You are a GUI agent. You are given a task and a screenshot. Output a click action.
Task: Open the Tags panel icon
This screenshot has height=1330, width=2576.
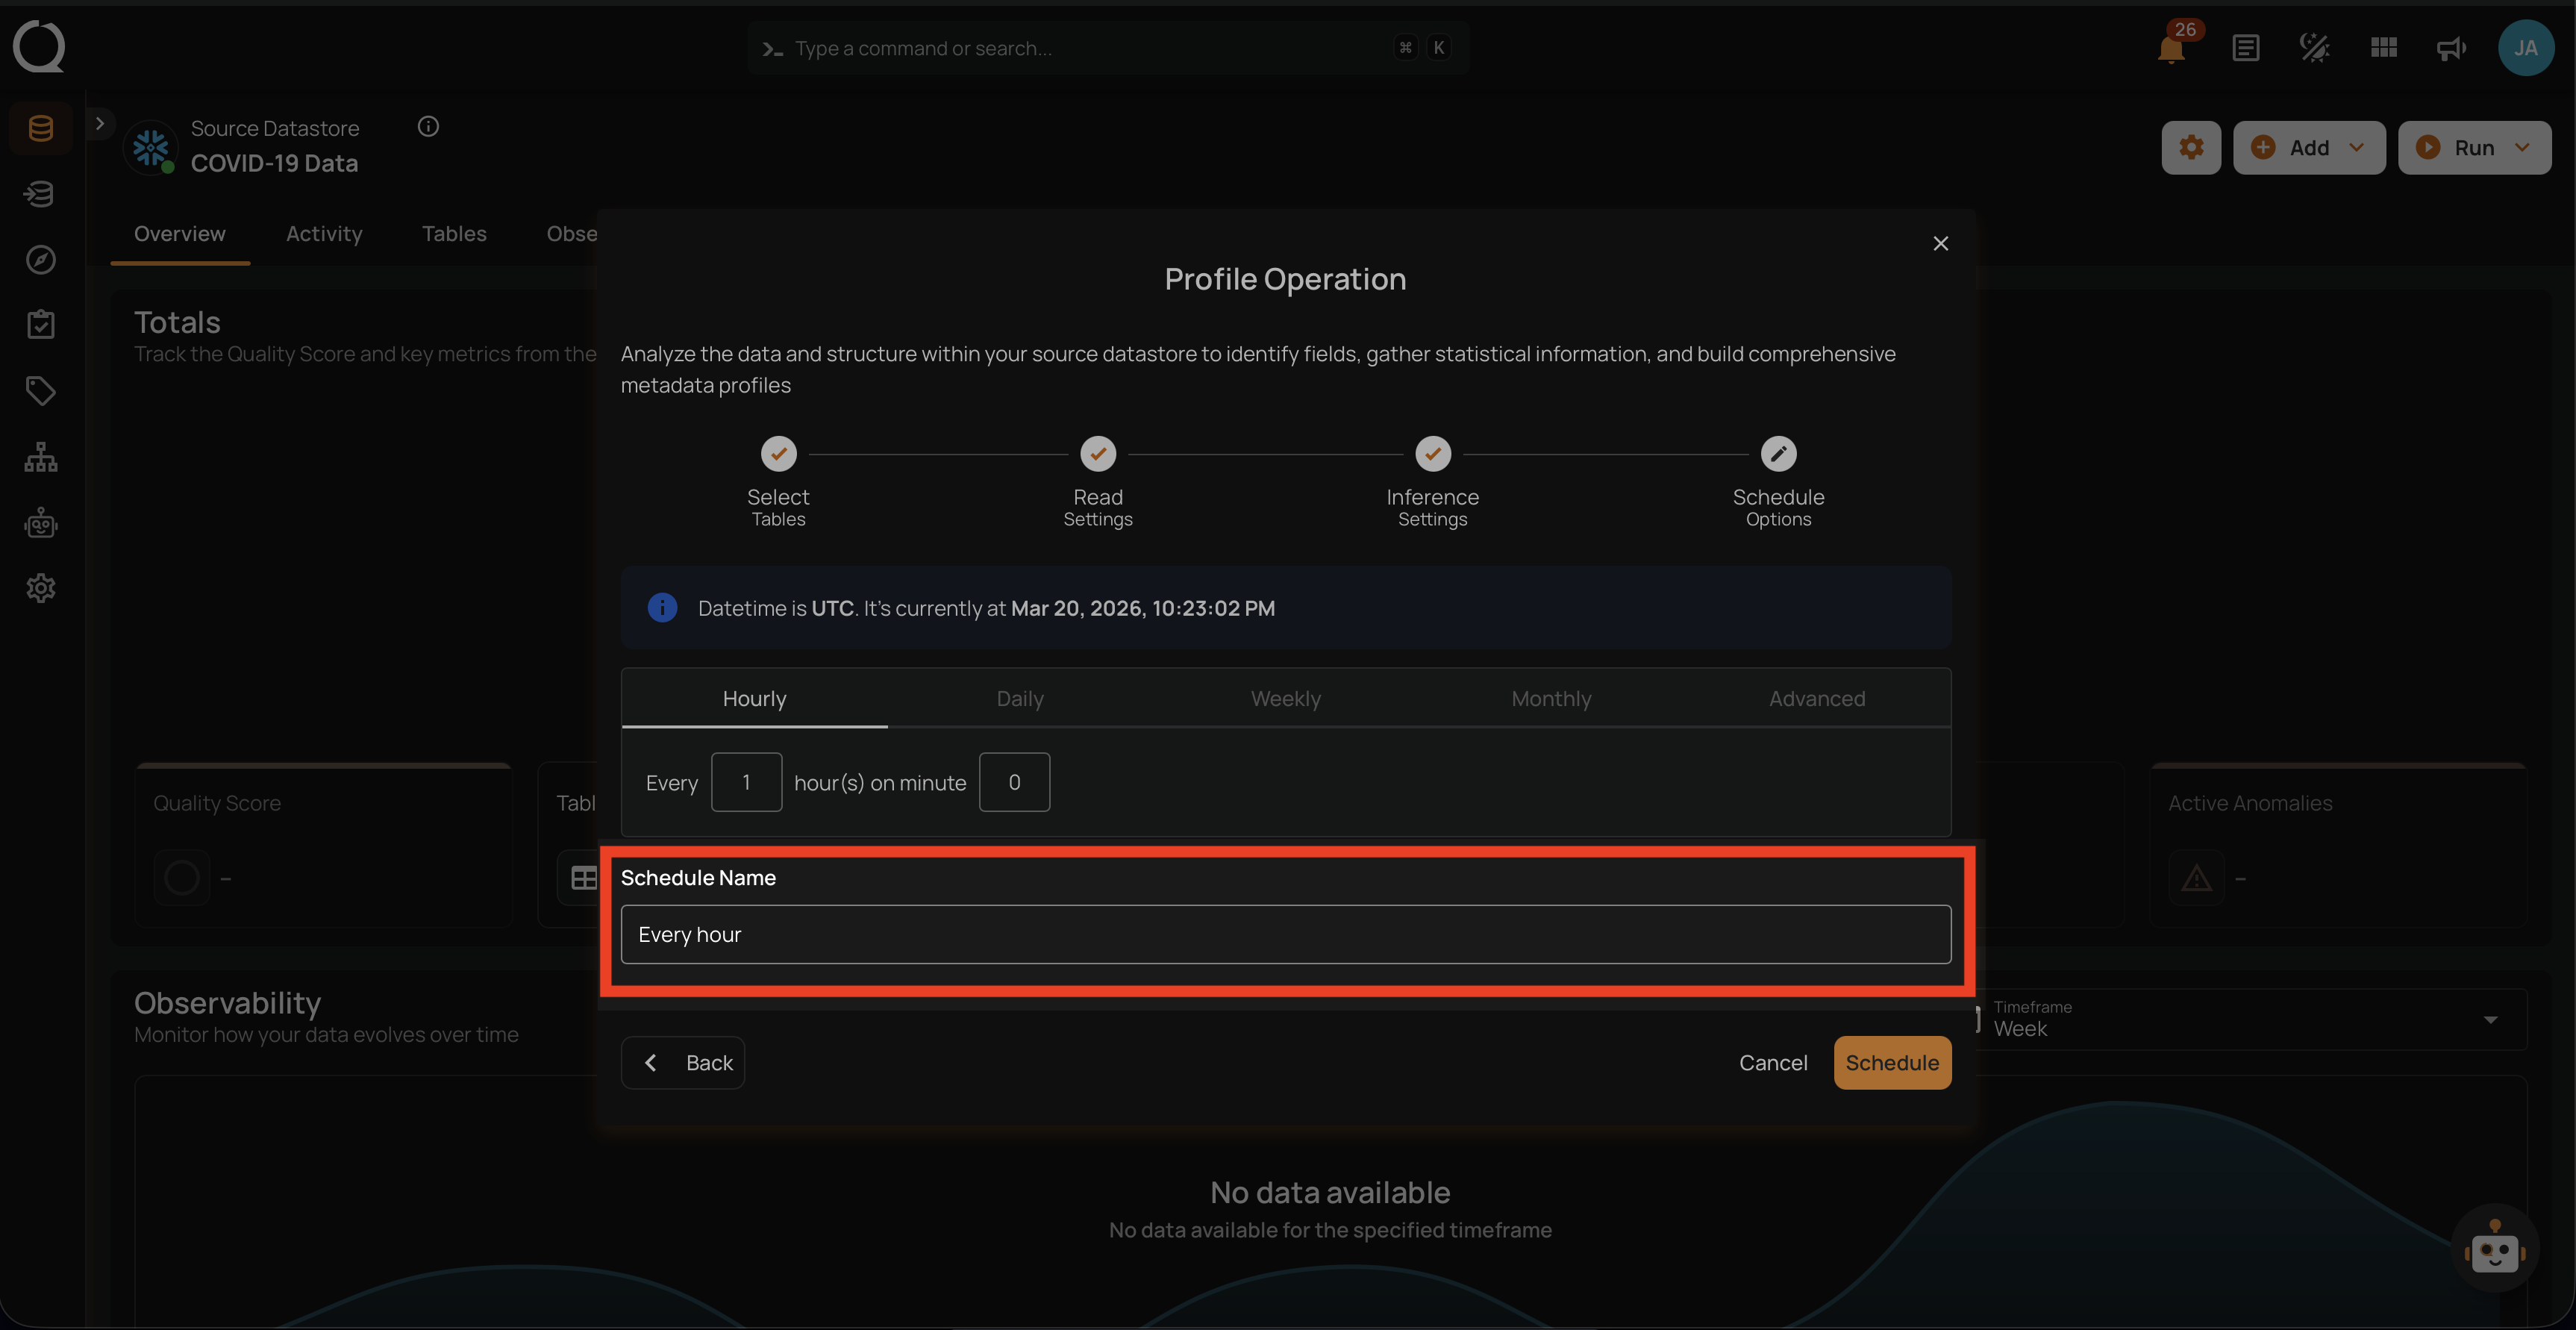40,390
